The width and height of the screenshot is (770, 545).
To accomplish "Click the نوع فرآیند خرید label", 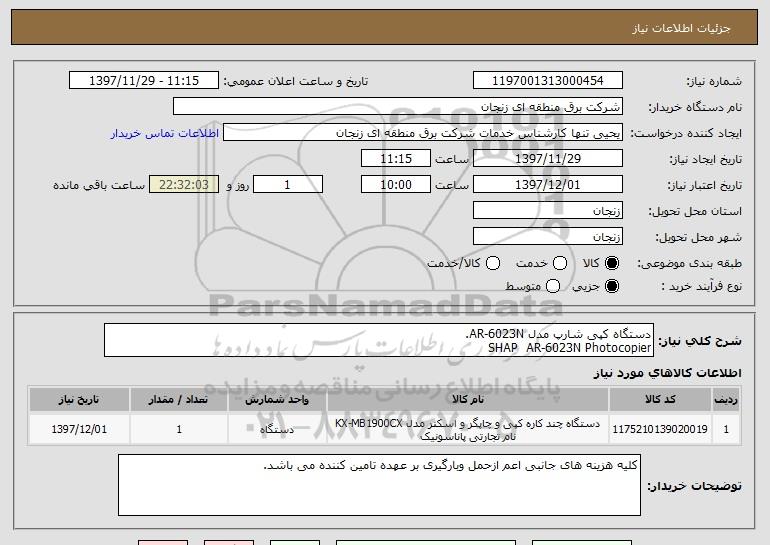I will (701, 286).
